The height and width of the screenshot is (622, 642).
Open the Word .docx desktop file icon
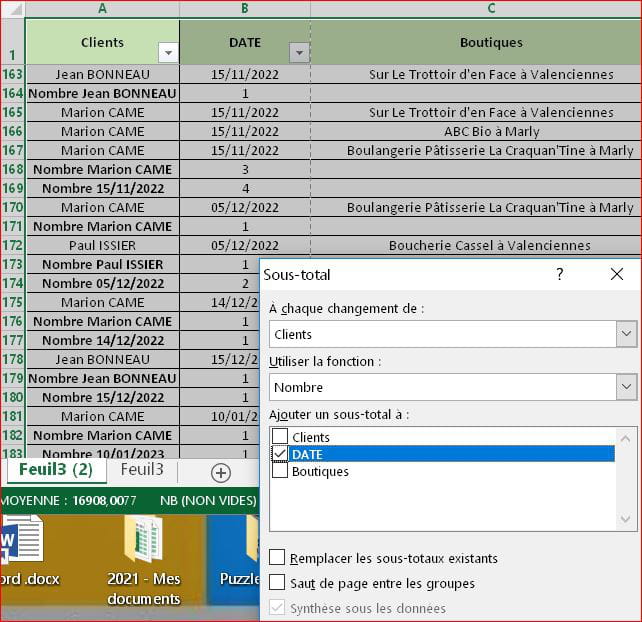pos(21,539)
